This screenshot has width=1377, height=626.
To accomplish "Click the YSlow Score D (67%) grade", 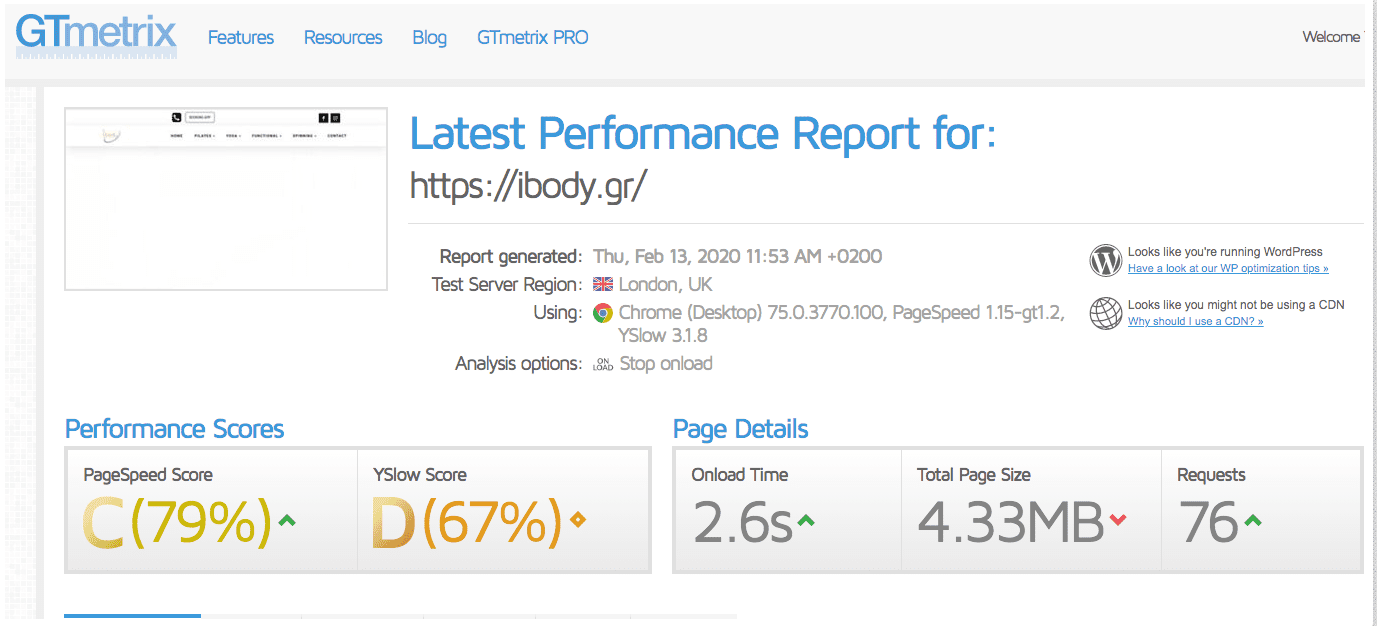I will [466, 523].
